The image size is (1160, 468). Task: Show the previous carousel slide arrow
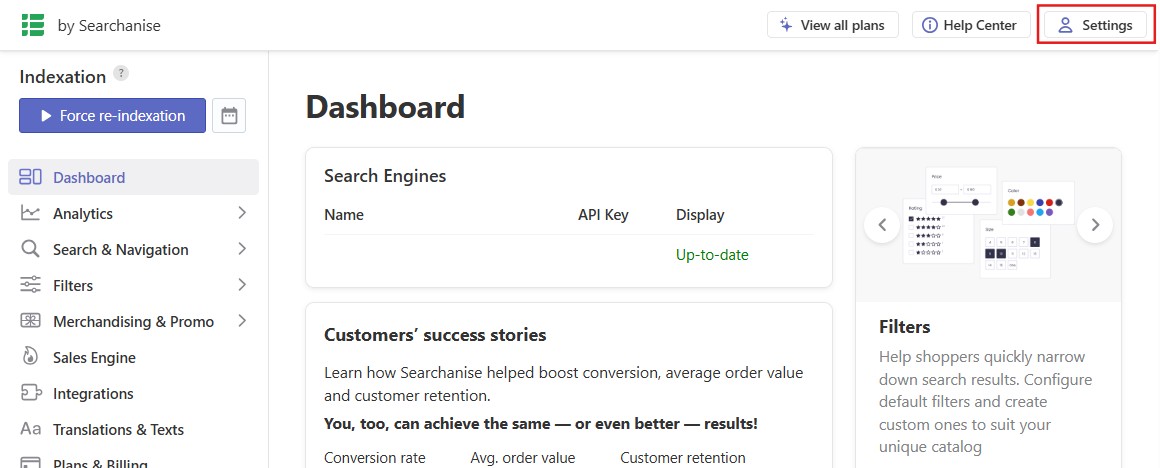(882, 225)
